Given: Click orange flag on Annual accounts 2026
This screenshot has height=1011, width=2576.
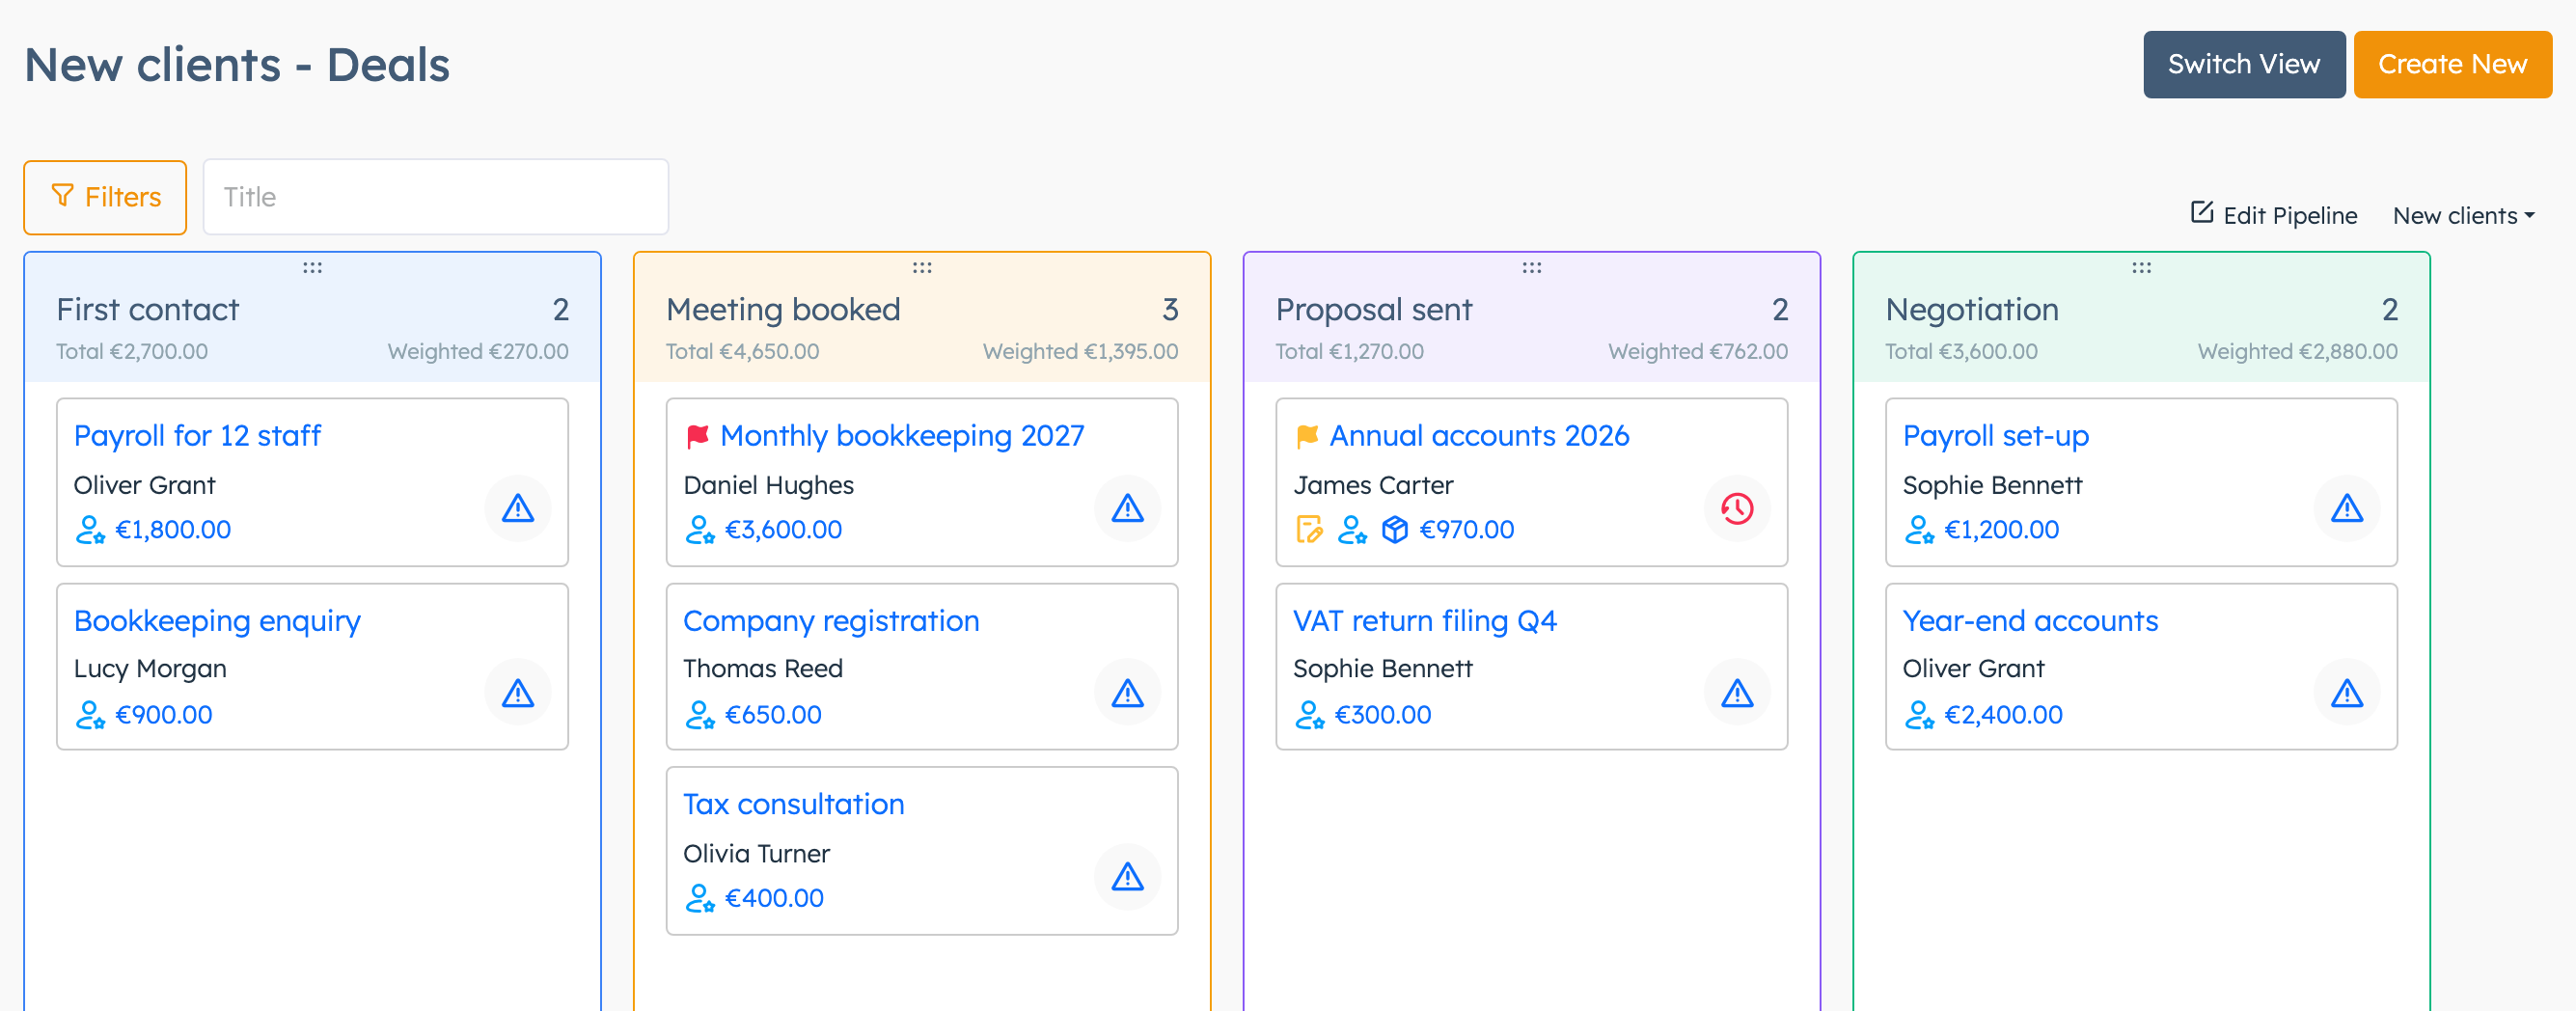Looking at the screenshot, I should (x=1307, y=436).
